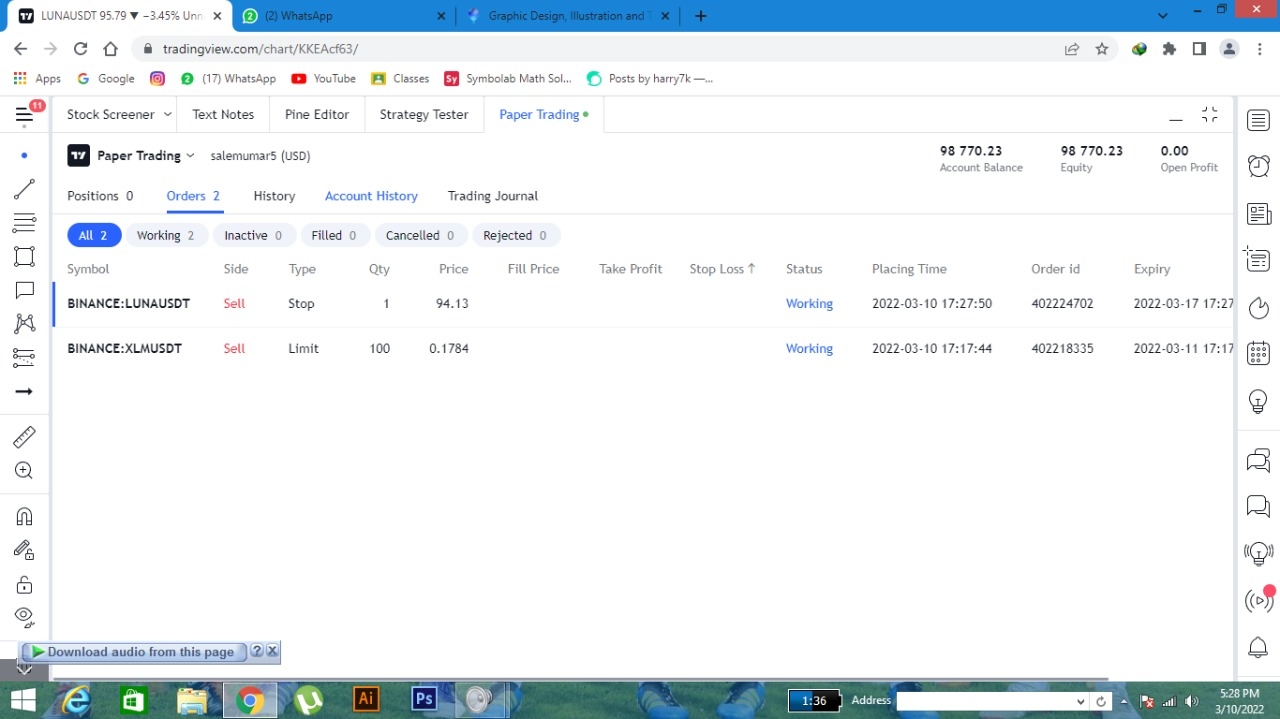This screenshot has height=719, width=1280.
Task: Open the YouTube bookmark
Action: coord(323,79)
